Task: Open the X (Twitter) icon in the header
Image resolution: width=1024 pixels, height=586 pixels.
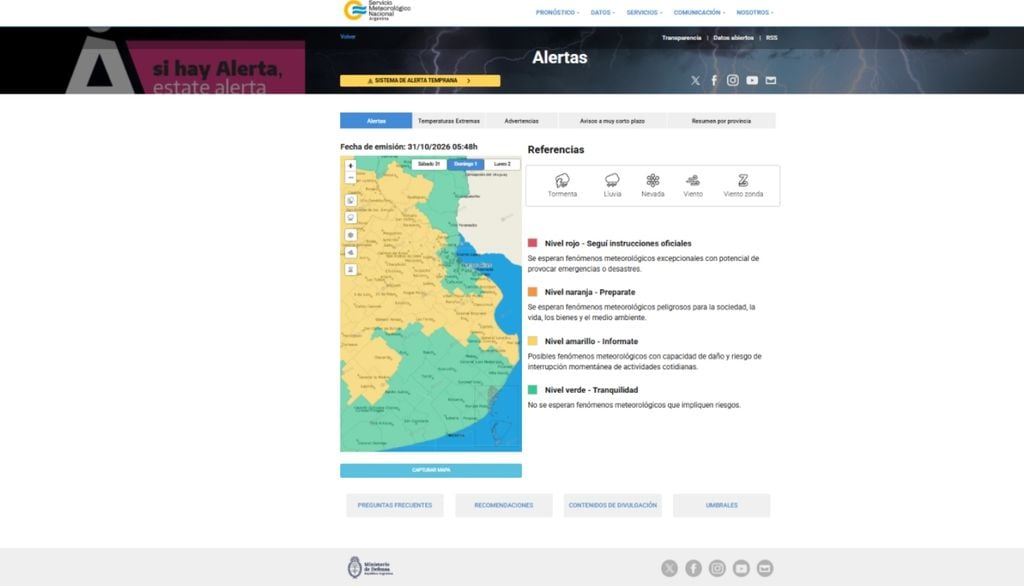Action: [x=696, y=80]
